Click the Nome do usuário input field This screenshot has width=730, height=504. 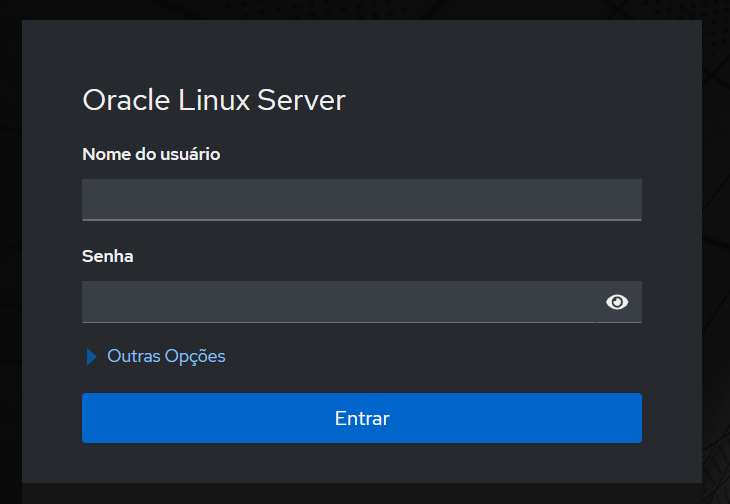[x=361, y=199]
